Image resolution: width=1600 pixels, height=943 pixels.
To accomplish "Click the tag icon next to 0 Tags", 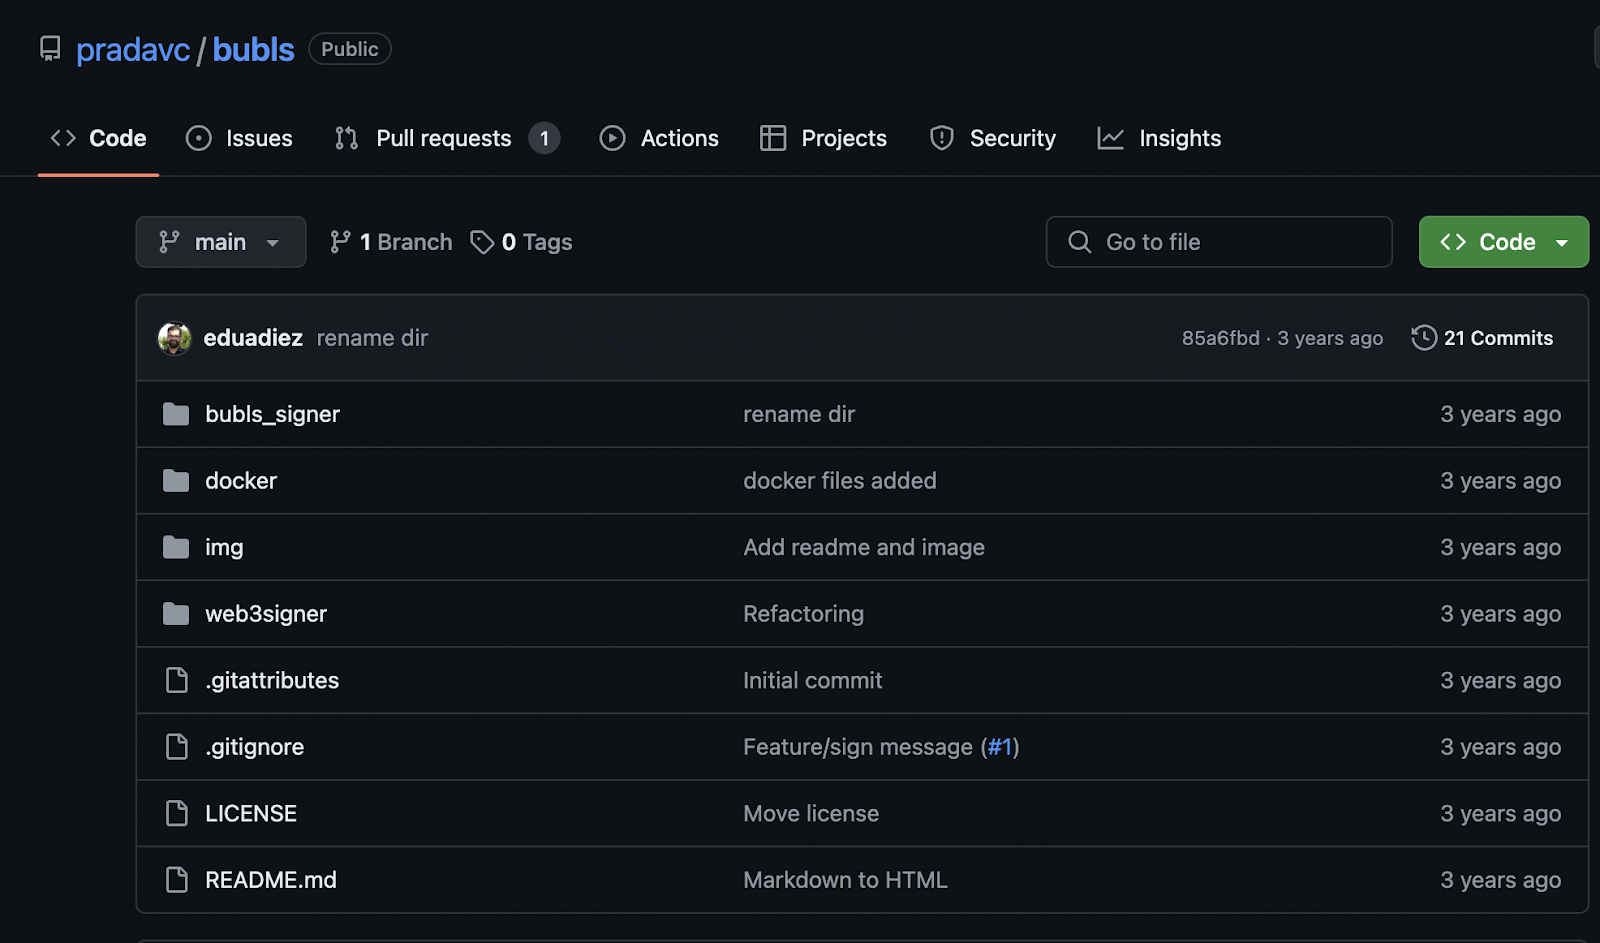I will click(x=482, y=242).
